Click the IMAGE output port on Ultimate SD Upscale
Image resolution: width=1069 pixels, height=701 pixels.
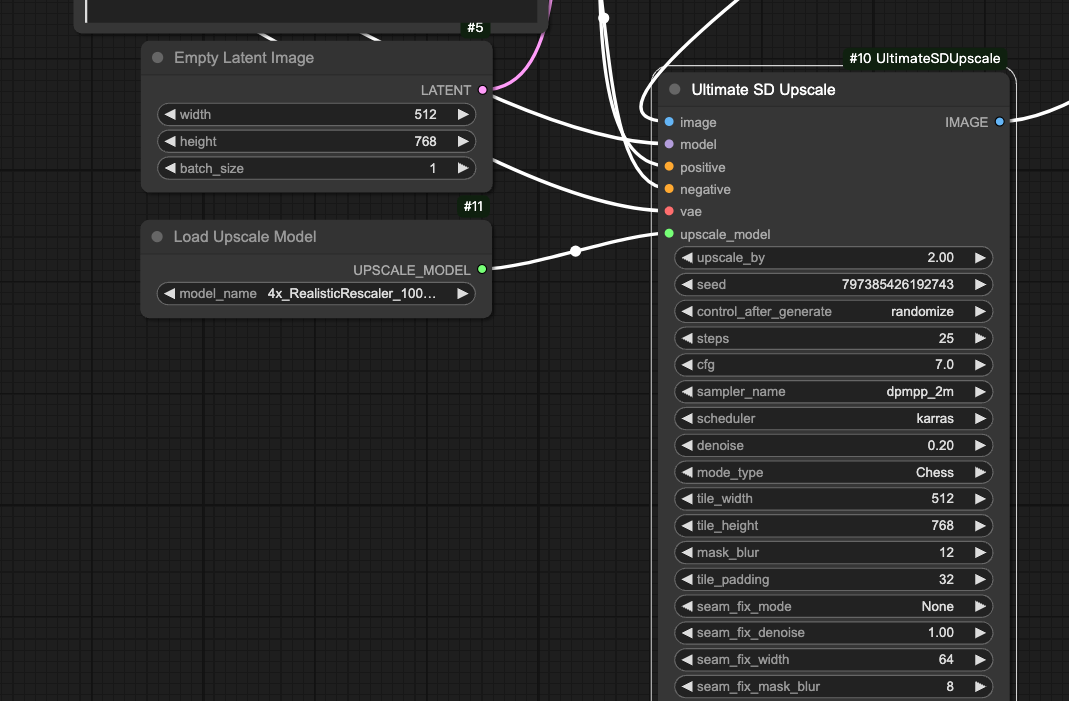999,122
